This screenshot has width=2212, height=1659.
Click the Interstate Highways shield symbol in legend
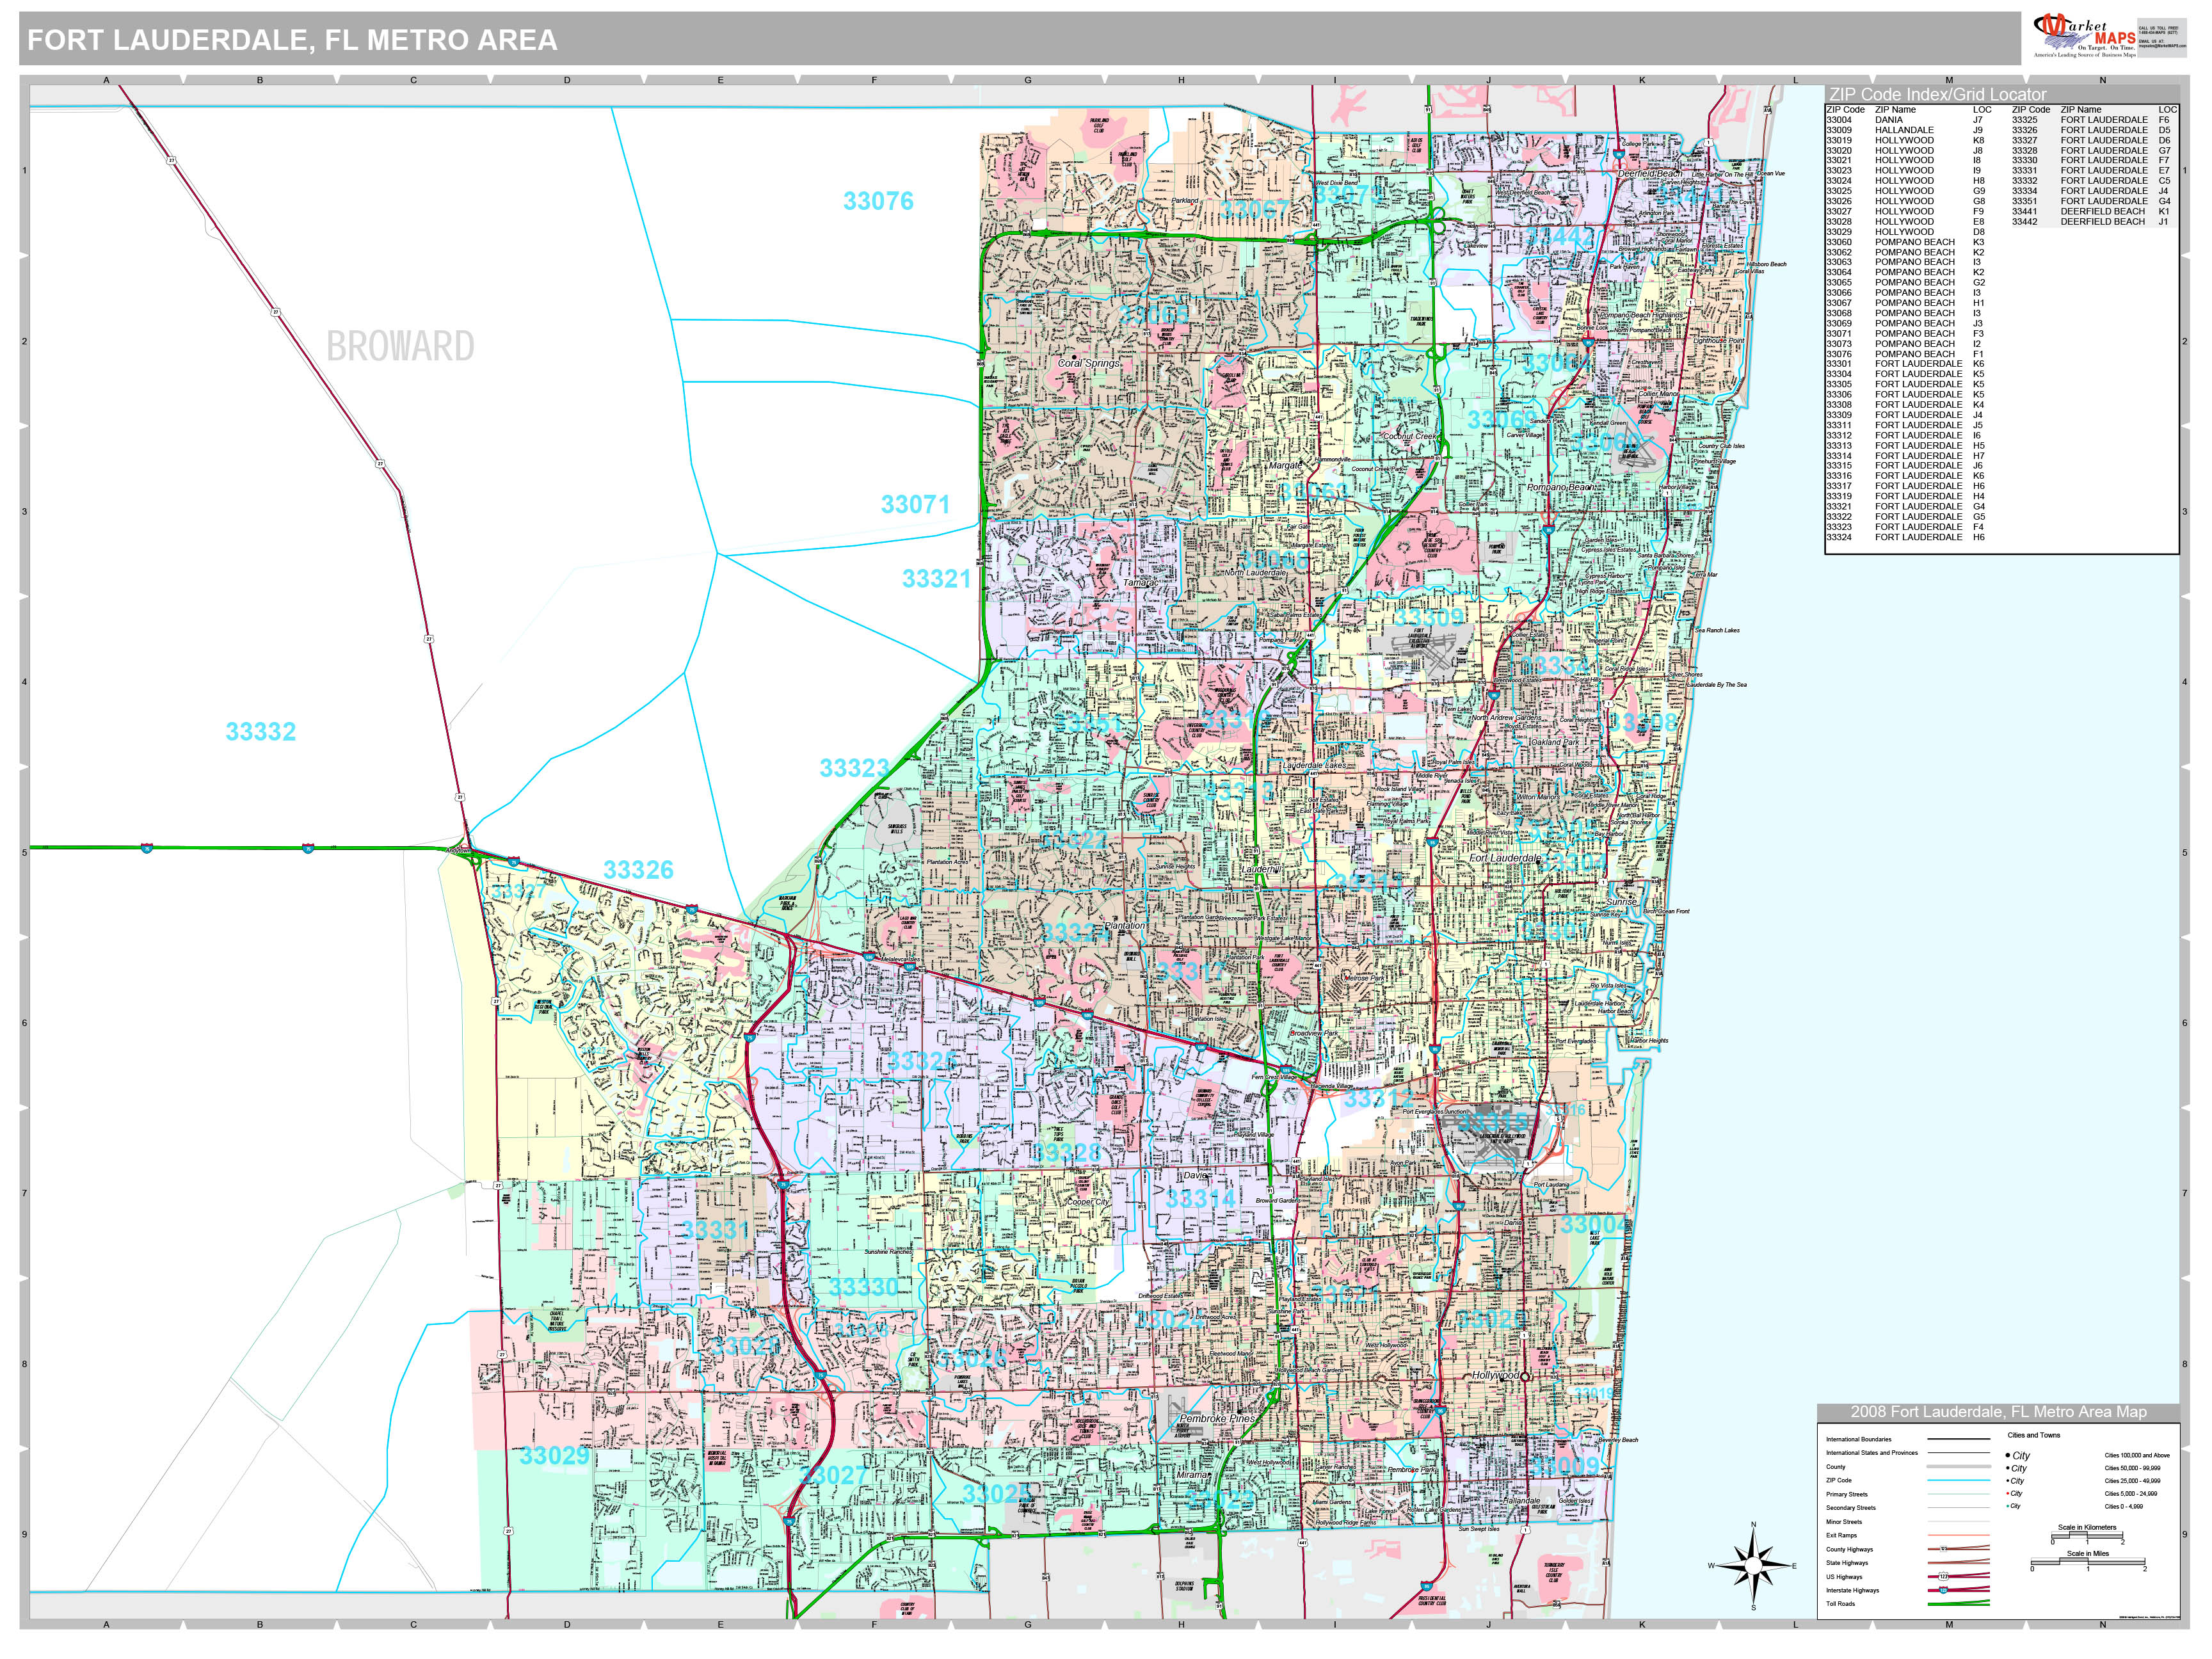coord(1944,1590)
